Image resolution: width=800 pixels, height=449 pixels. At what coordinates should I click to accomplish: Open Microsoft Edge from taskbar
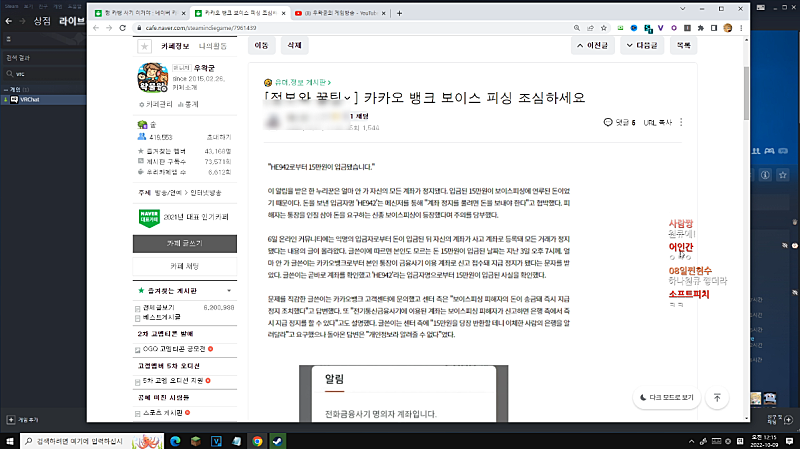click(x=175, y=441)
